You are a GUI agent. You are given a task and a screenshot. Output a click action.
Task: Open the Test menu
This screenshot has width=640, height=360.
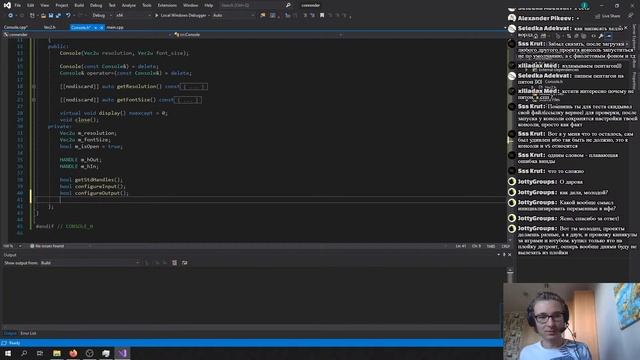pyautogui.click(x=112, y=5)
